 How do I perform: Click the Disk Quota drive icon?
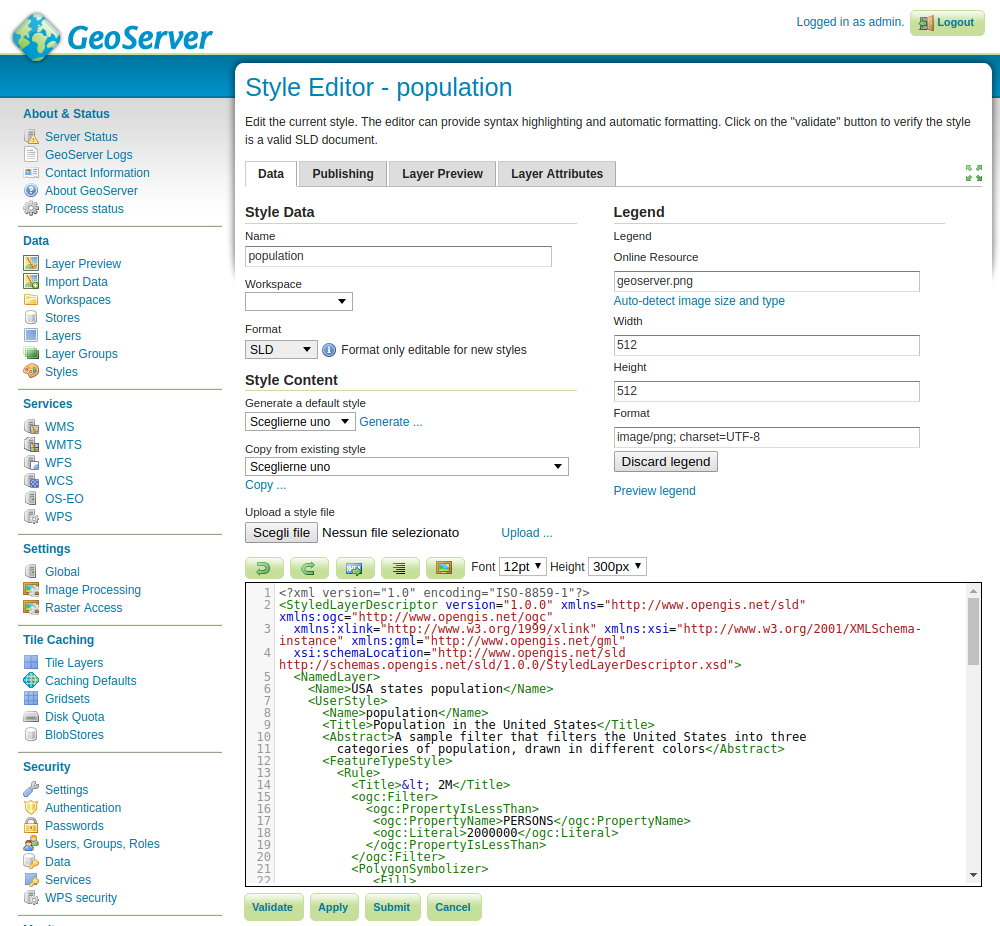pyautogui.click(x=31, y=717)
